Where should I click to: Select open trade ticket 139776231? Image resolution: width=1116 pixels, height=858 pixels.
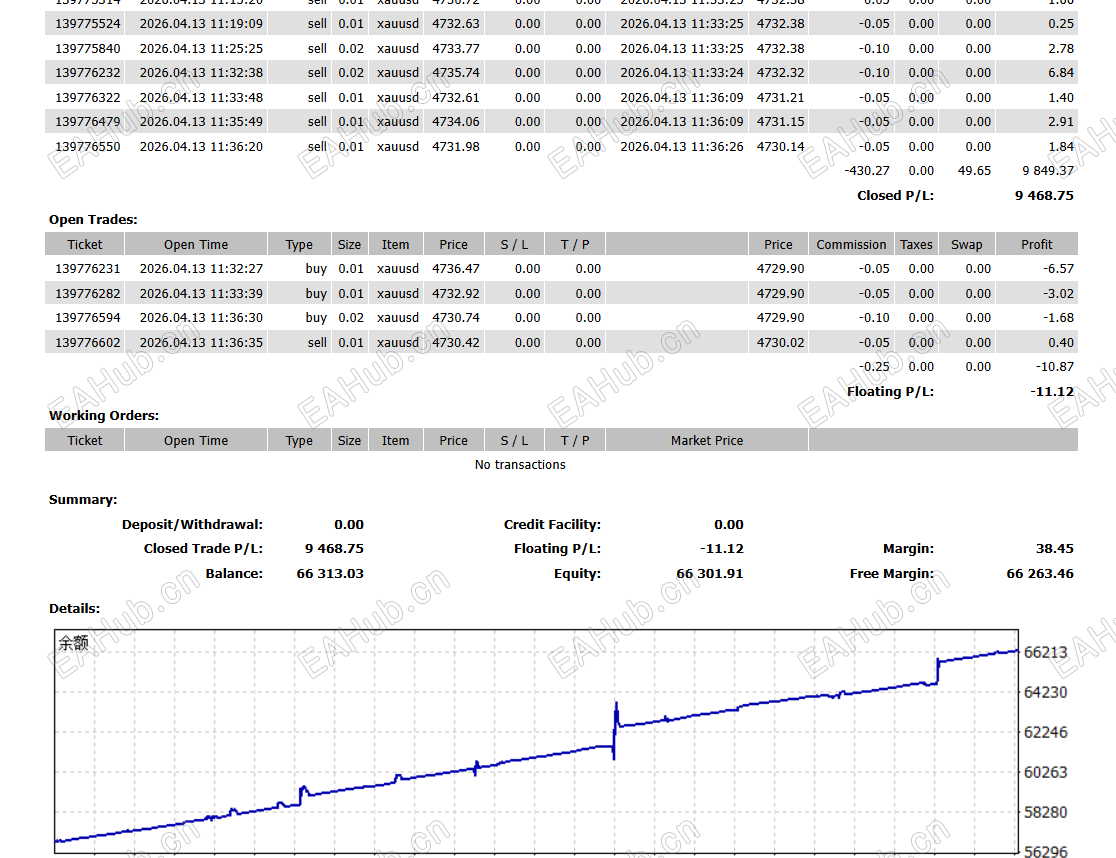(x=88, y=269)
